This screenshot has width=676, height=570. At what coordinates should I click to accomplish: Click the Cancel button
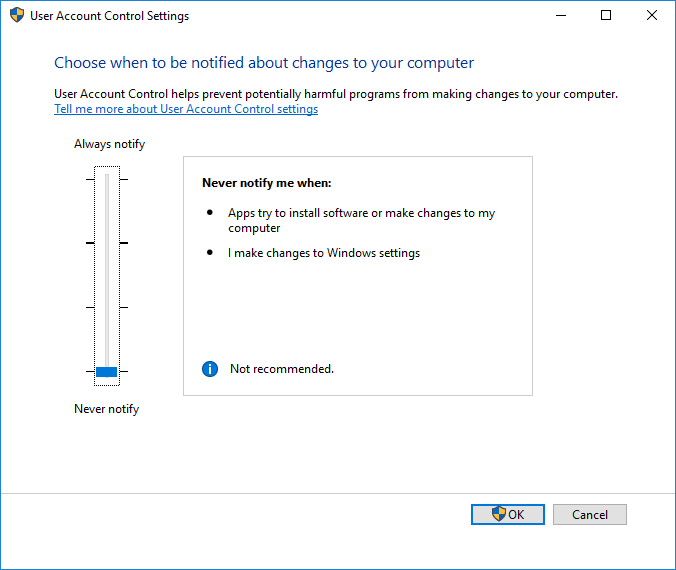coord(589,514)
